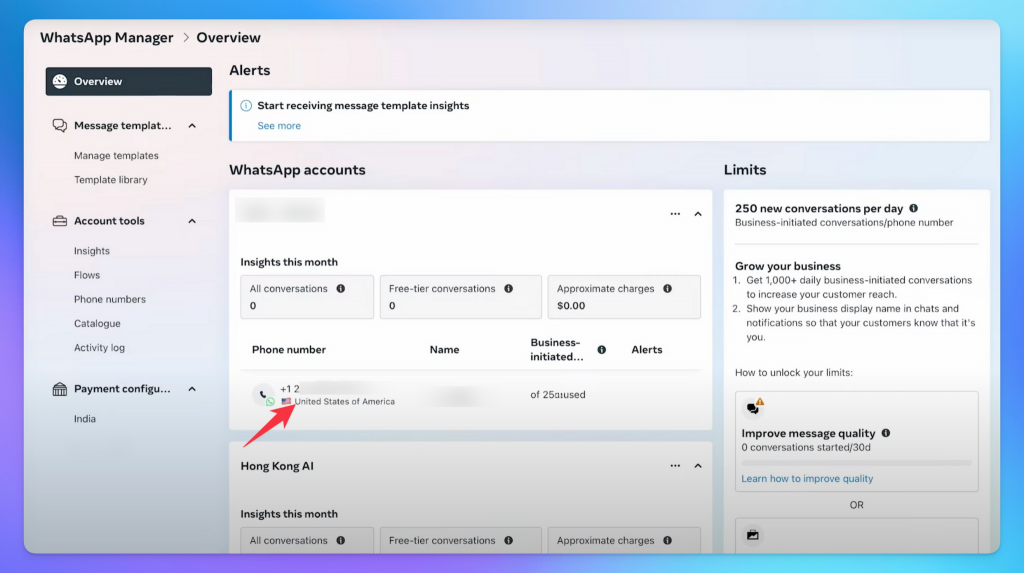Image resolution: width=1024 pixels, height=573 pixels.
Task: Click WhatsApp Manager in the breadcrumb
Action: (105, 38)
